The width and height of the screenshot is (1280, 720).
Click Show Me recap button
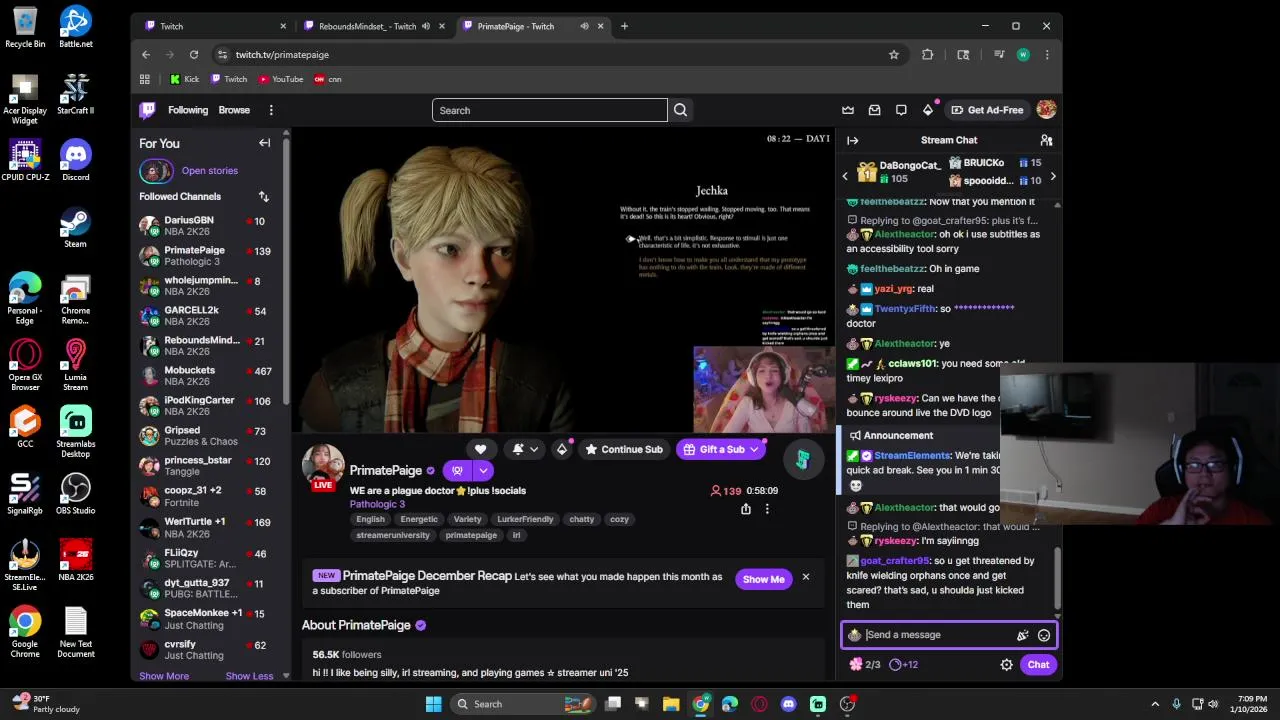point(763,579)
